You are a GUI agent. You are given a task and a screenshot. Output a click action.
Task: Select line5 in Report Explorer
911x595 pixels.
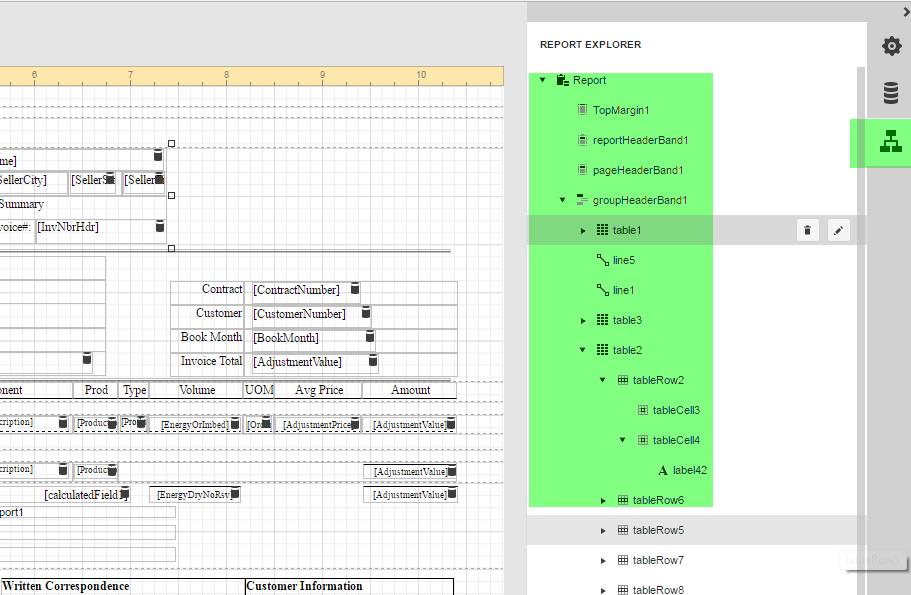coord(623,260)
